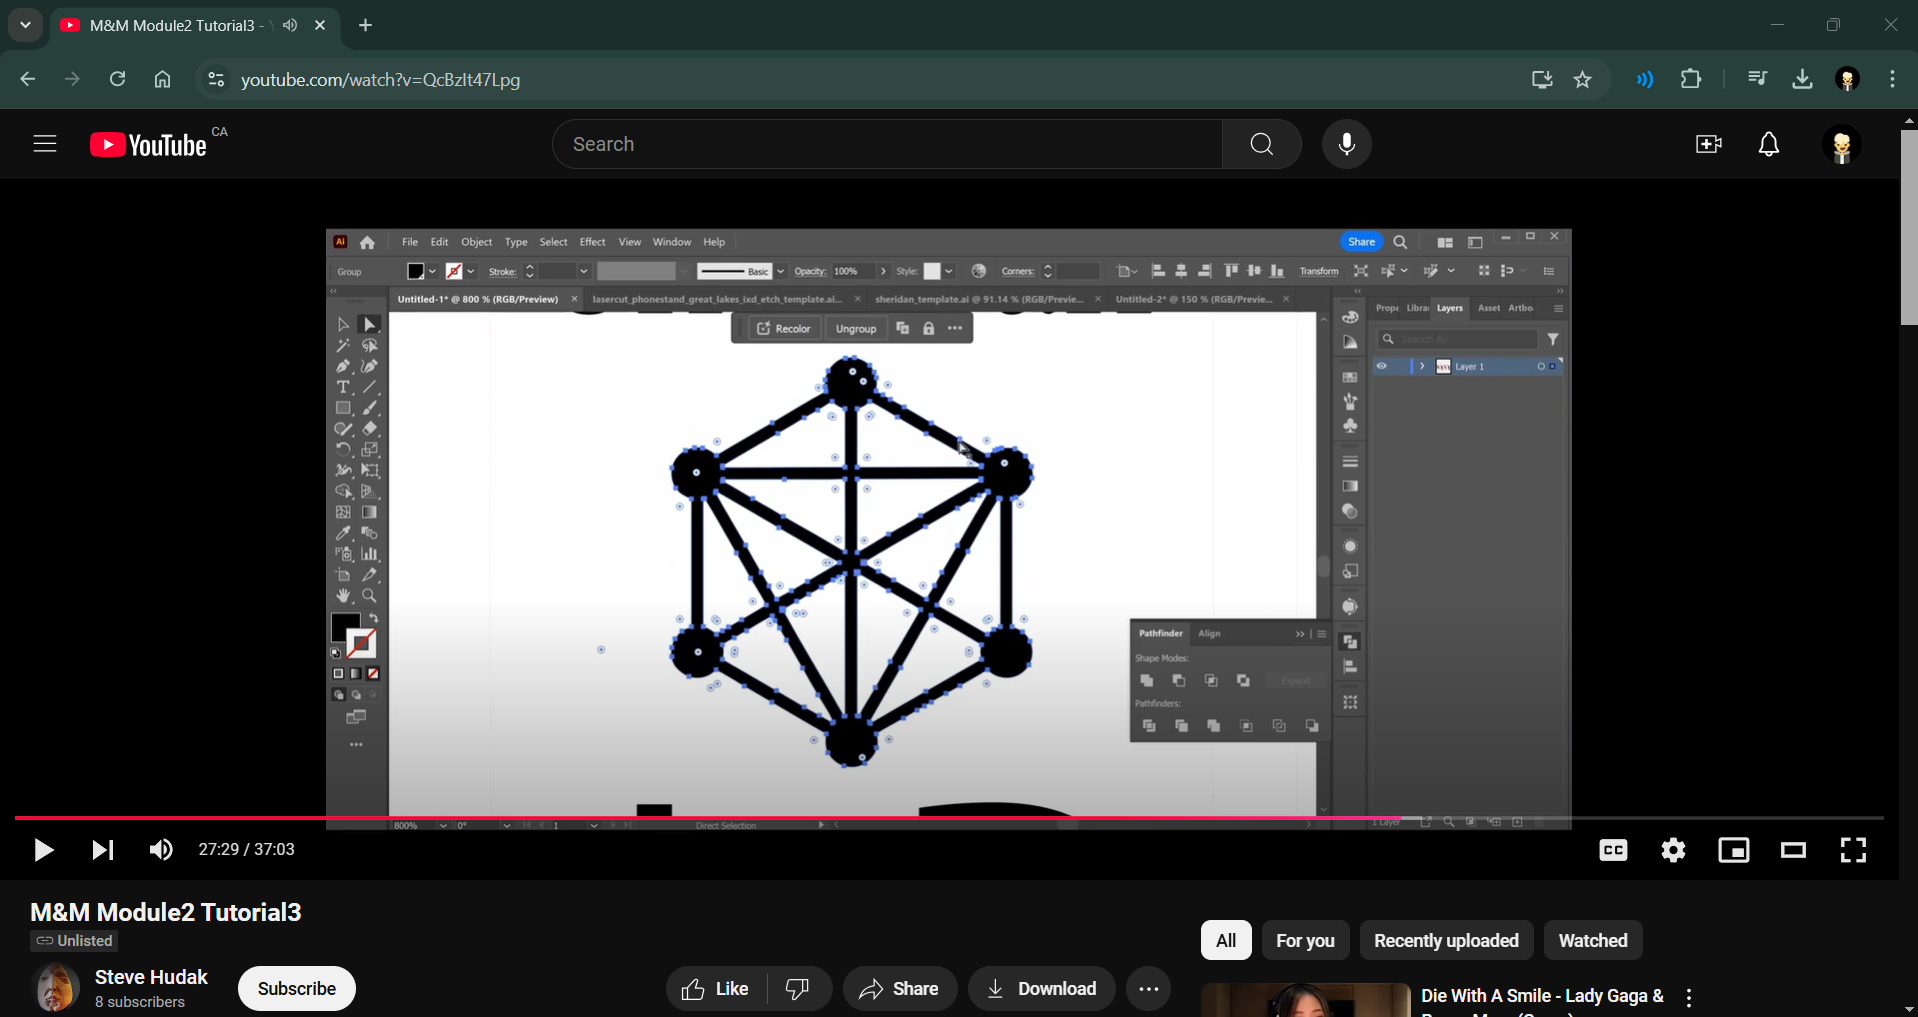This screenshot has height=1017, width=1918.
Task: Mute the video via the volume icon
Action: pos(160,849)
